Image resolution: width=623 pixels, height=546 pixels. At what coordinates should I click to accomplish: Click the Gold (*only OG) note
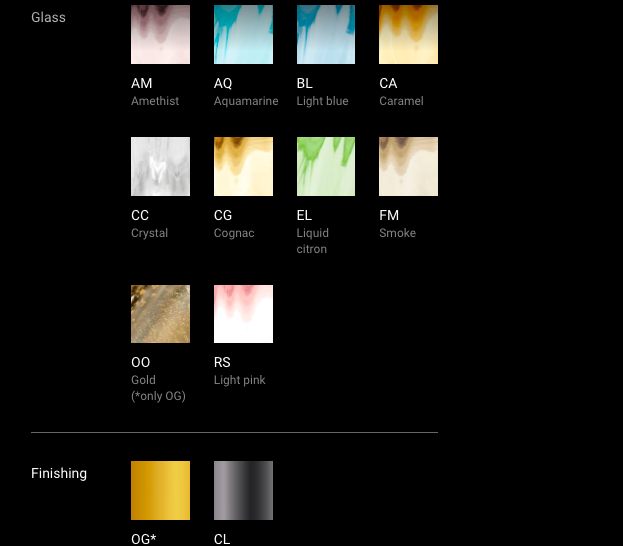point(158,388)
